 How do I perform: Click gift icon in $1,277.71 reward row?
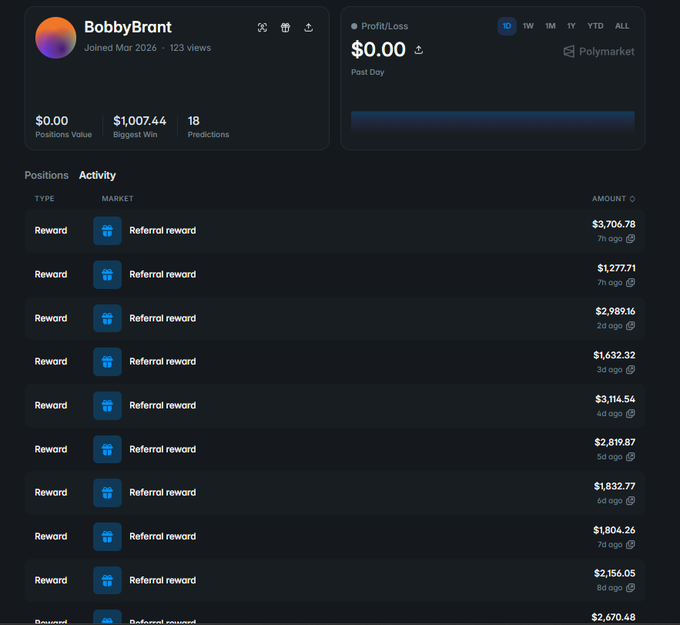point(107,275)
